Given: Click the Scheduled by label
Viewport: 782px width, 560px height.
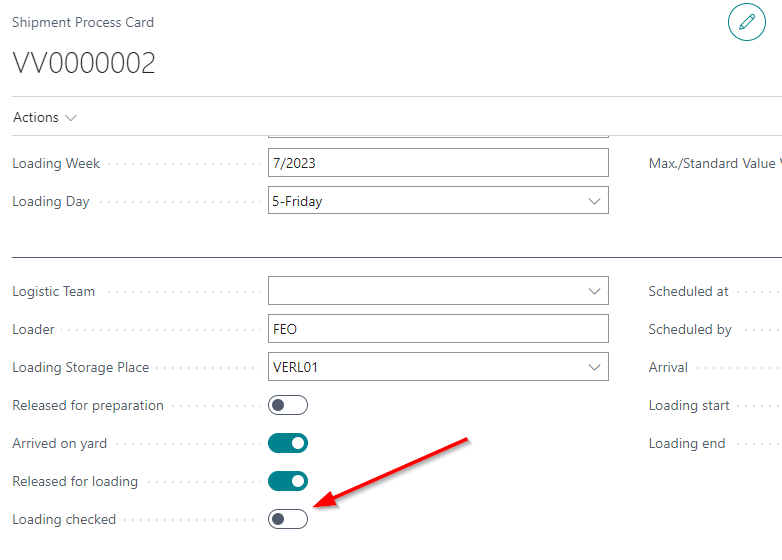Looking at the screenshot, I should (x=690, y=329).
